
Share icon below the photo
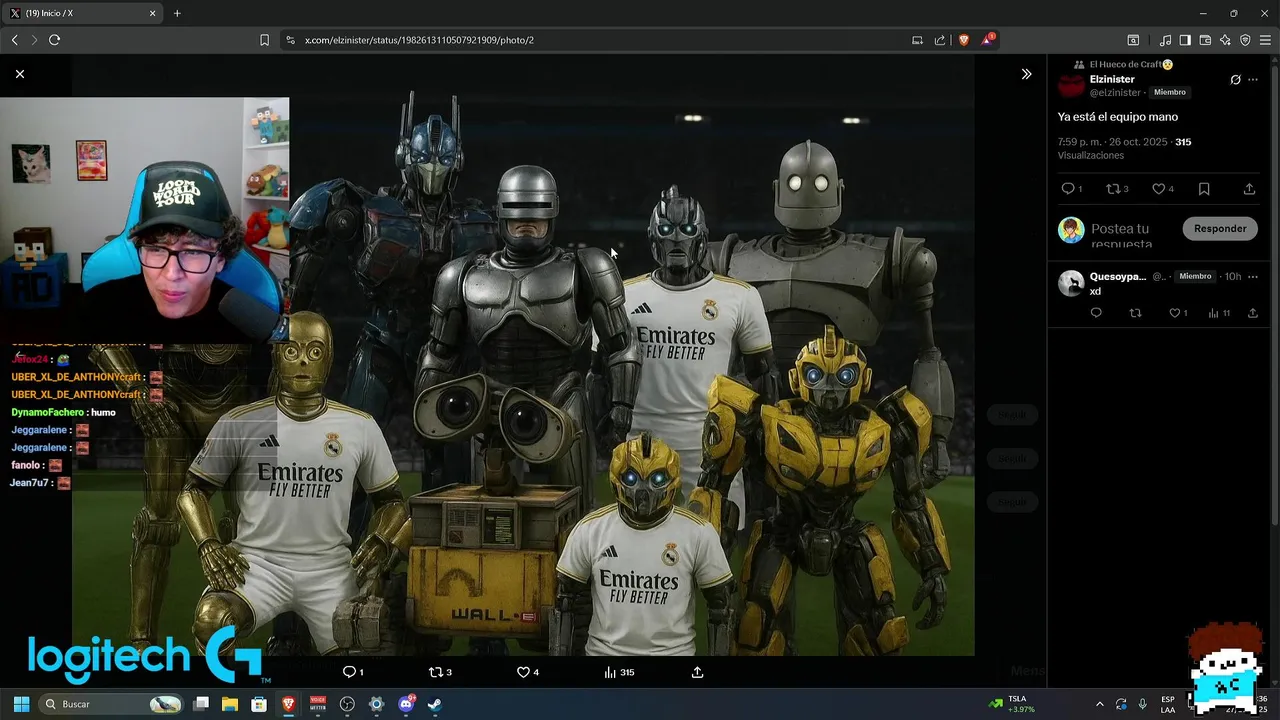(x=697, y=672)
